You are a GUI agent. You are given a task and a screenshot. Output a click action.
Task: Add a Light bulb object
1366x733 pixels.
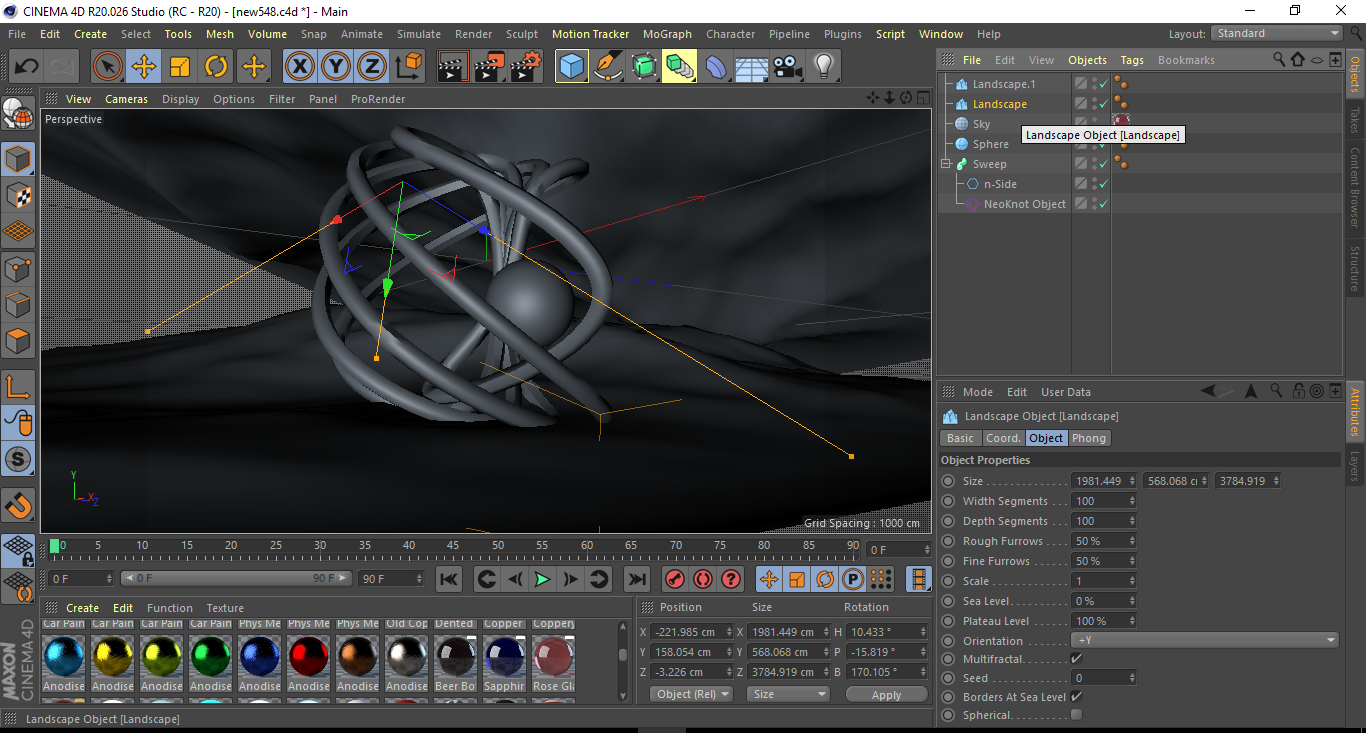[x=824, y=67]
